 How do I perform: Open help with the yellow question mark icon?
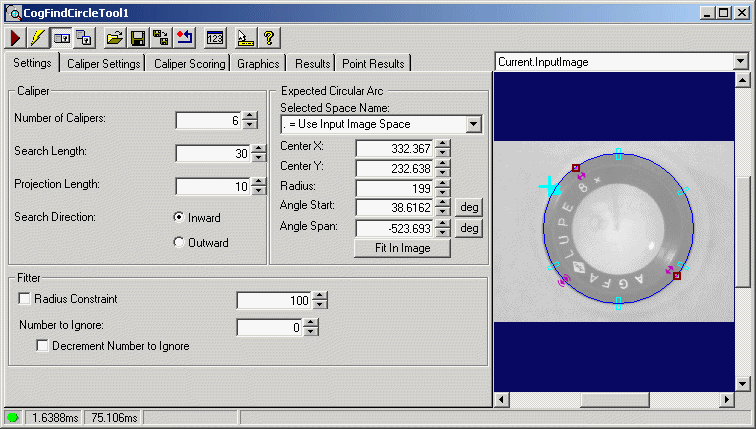(269, 38)
